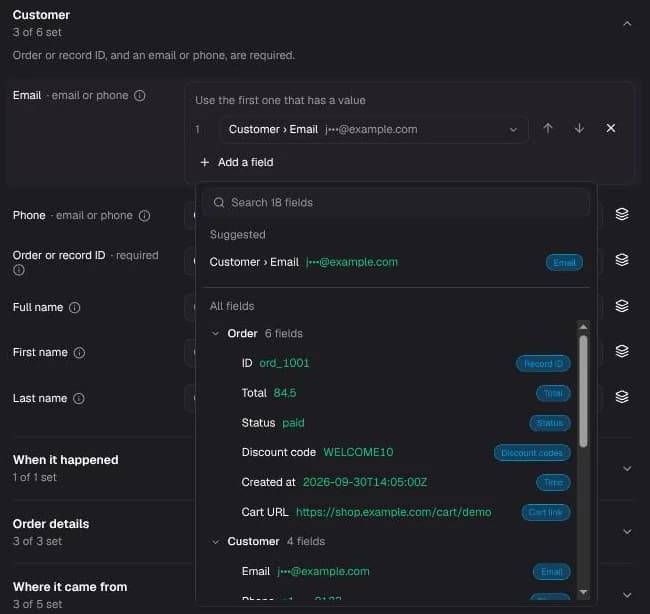This screenshot has width=650, height=614.
Task: Show info icon under Order or record ID
Action: click(x=19, y=270)
